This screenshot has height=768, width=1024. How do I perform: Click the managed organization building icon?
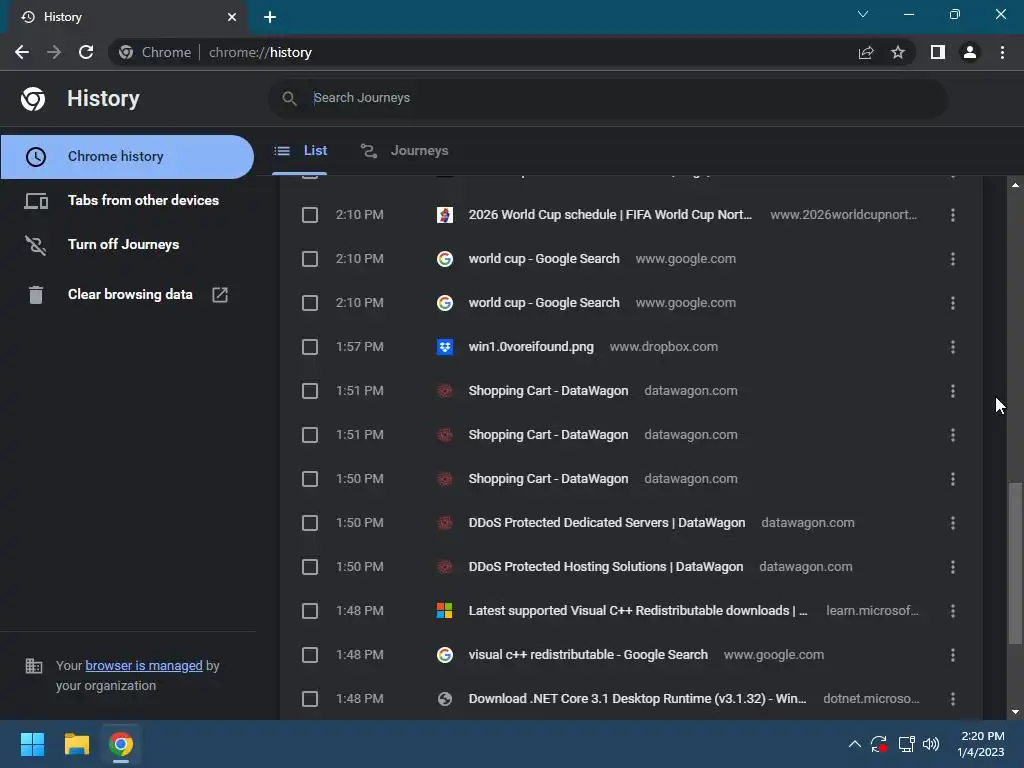(x=33, y=666)
